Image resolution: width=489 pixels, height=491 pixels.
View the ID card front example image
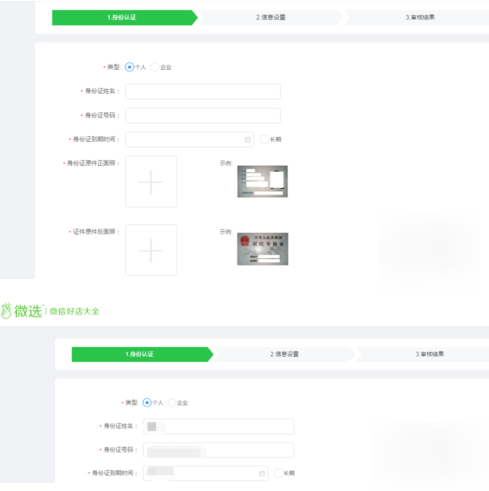pos(262,181)
